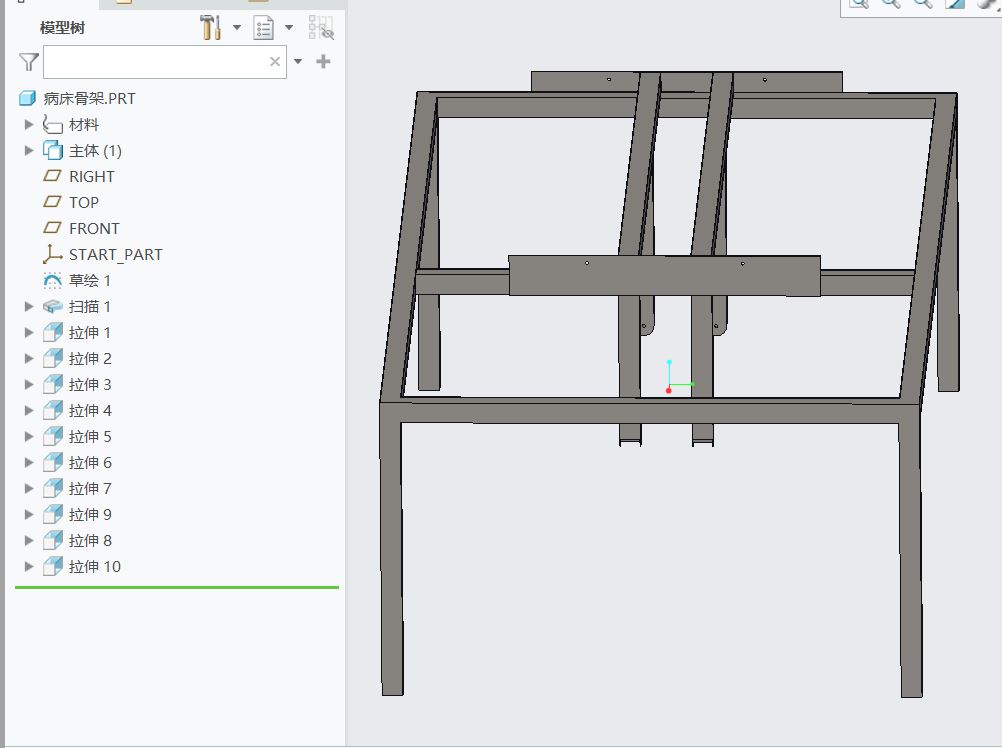Expand the 拉伸 8 feature
1002x748 pixels.
click(29, 540)
